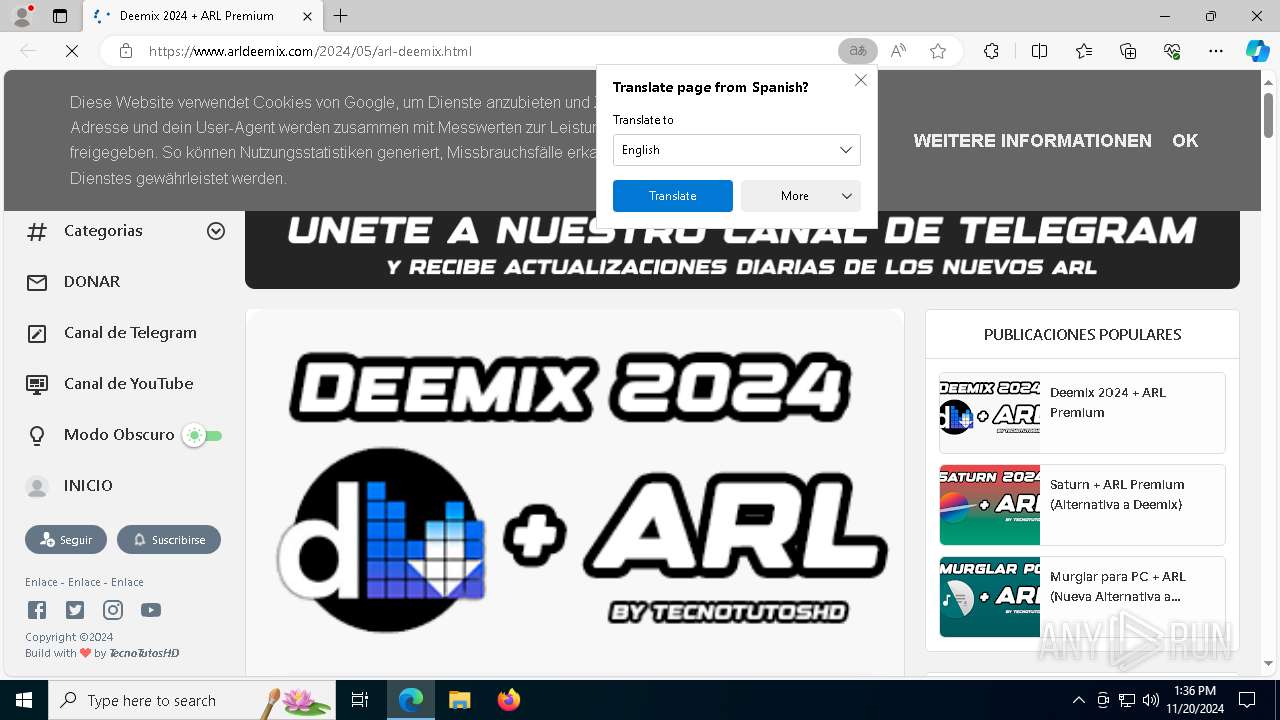Launch the Copilot sidebar
This screenshot has height=720, width=1280.
tap(1257, 51)
